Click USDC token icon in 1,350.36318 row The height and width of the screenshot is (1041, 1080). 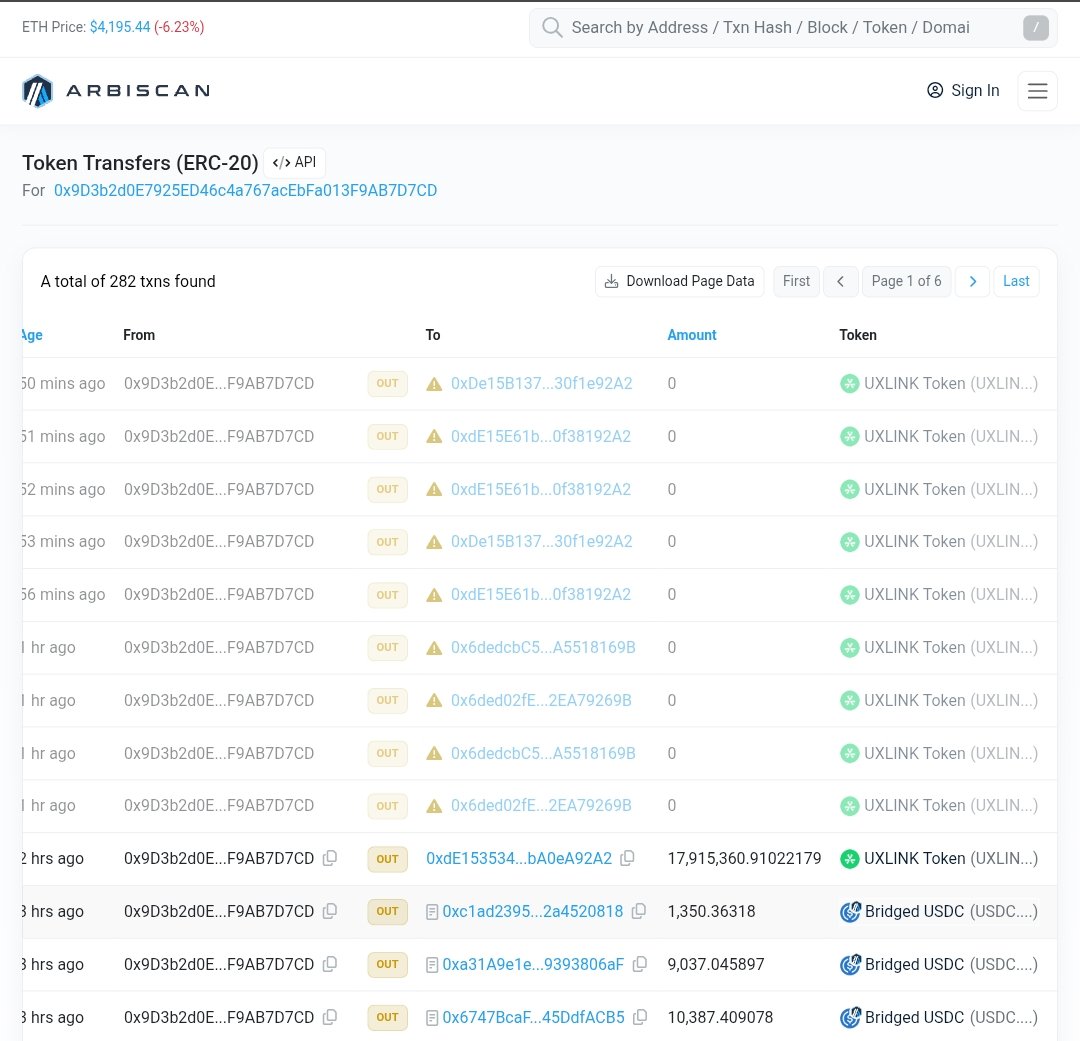(850, 911)
